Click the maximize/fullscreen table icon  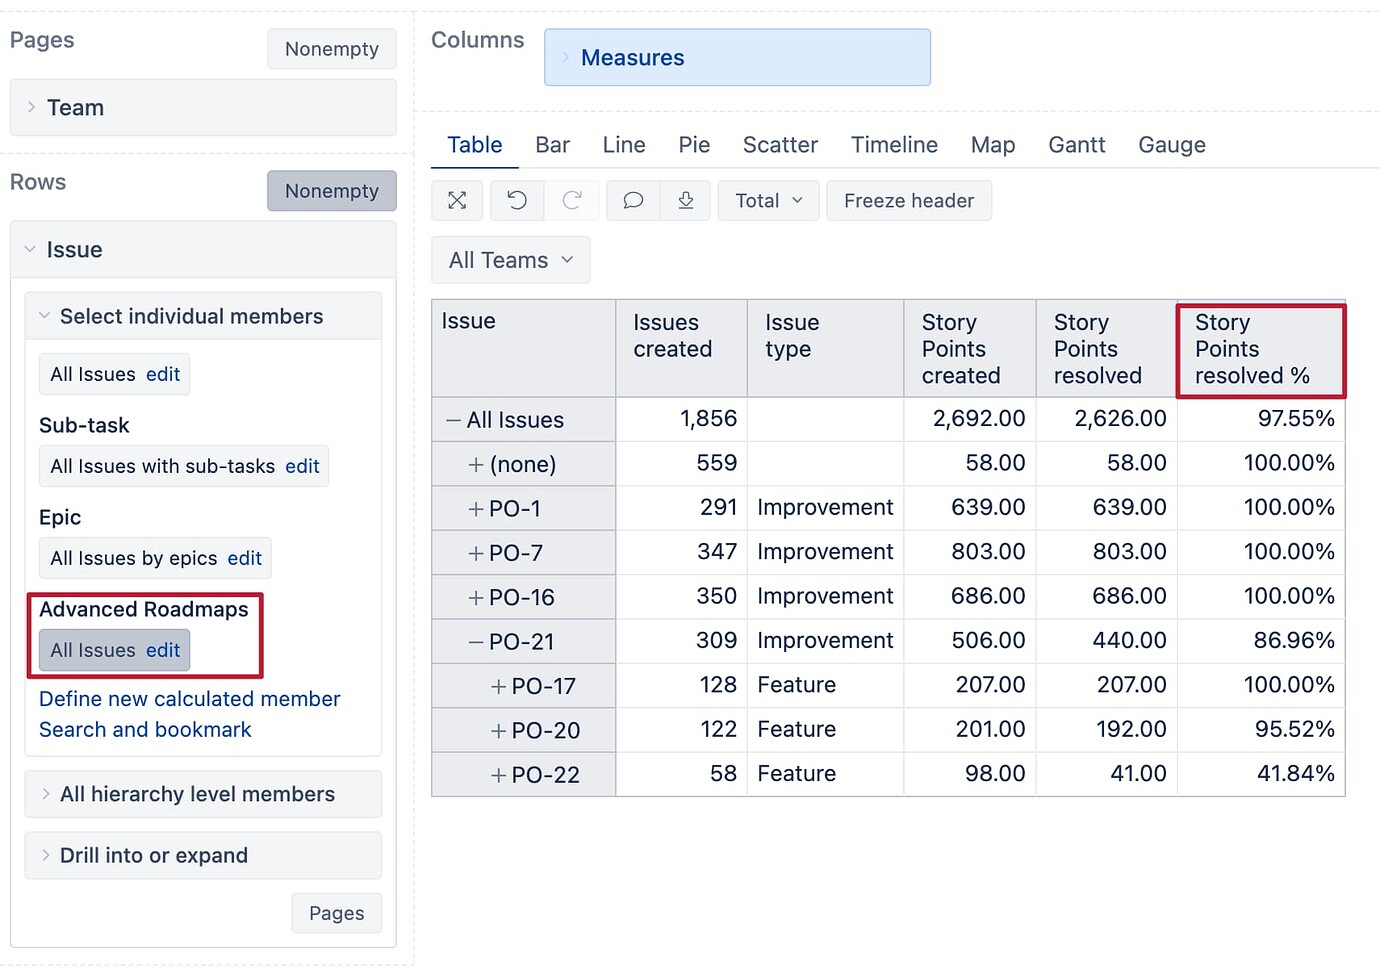click(457, 201)
